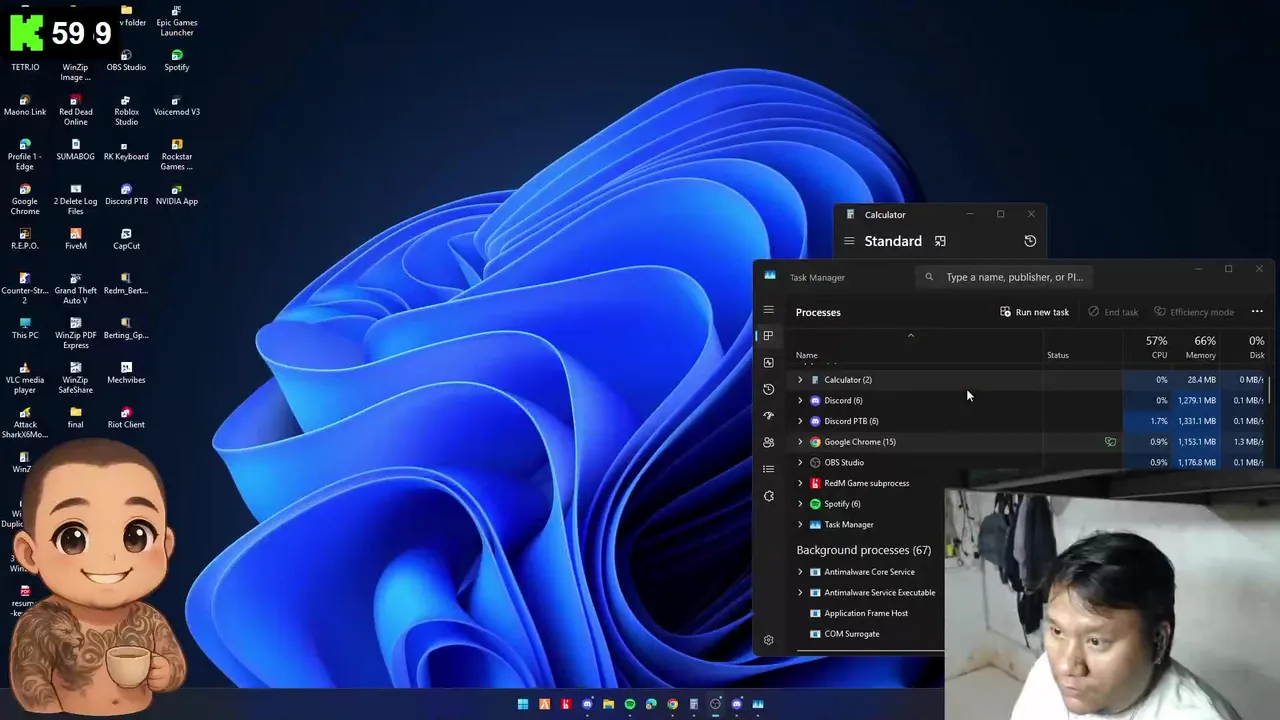Screen dimensions: 1280x720
Task: Open Riot Client desktop shortcut
Action: coord(126,417)
